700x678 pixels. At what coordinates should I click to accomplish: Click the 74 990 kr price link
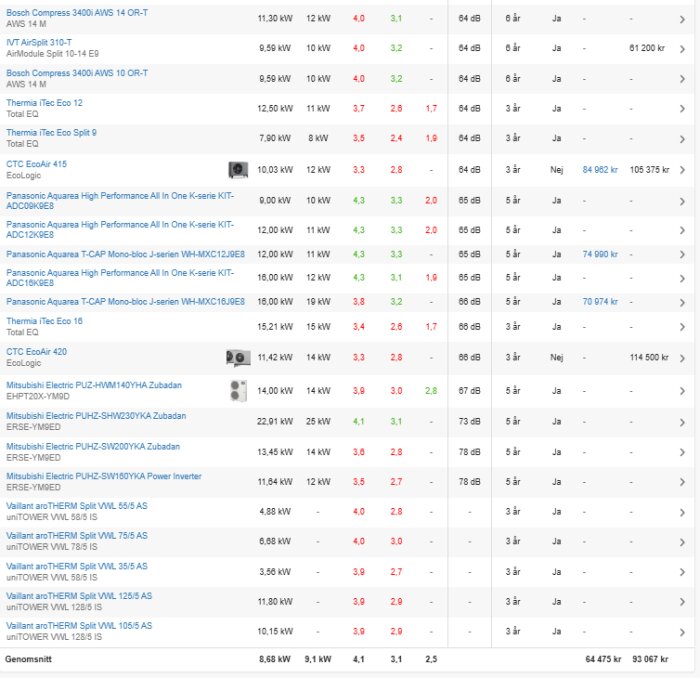coord(601,255)
